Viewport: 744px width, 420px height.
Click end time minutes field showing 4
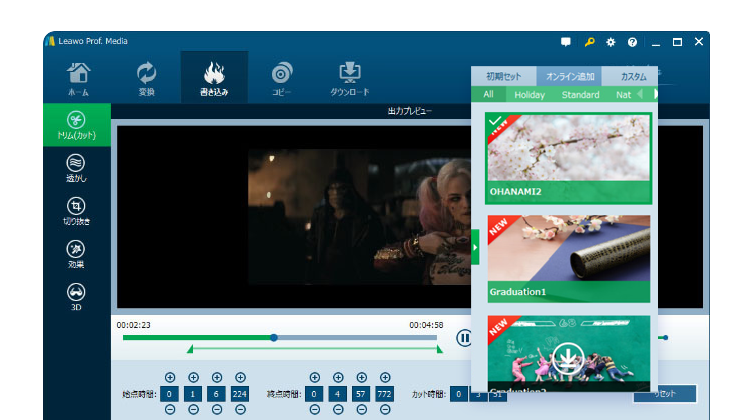[337, 394]
